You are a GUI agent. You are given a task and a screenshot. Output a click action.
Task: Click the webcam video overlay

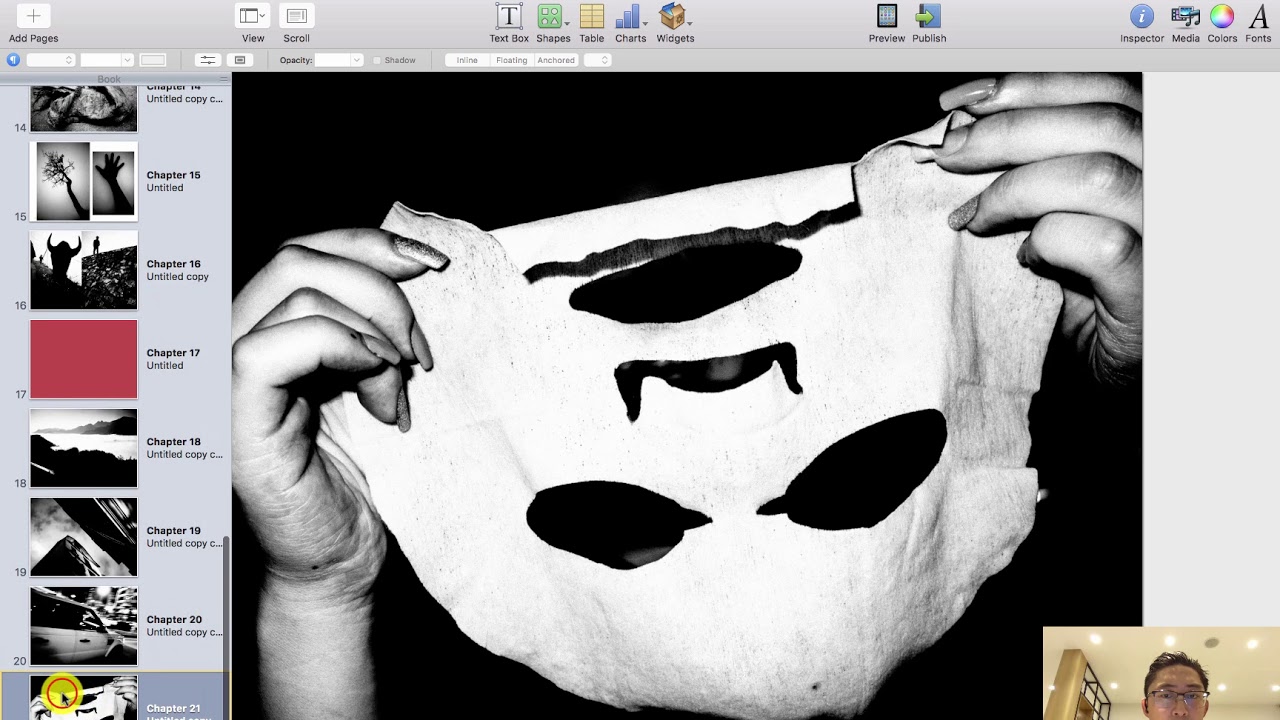(1161, 673)
